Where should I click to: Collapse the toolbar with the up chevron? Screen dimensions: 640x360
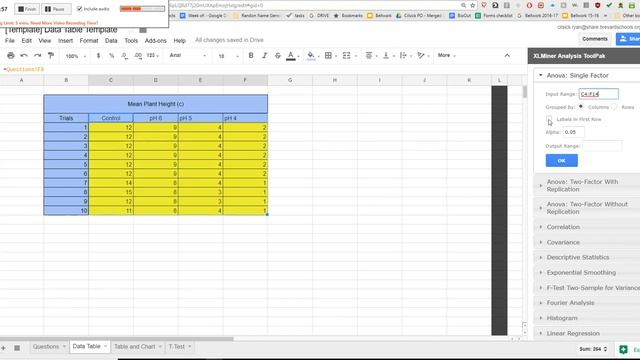507,56
